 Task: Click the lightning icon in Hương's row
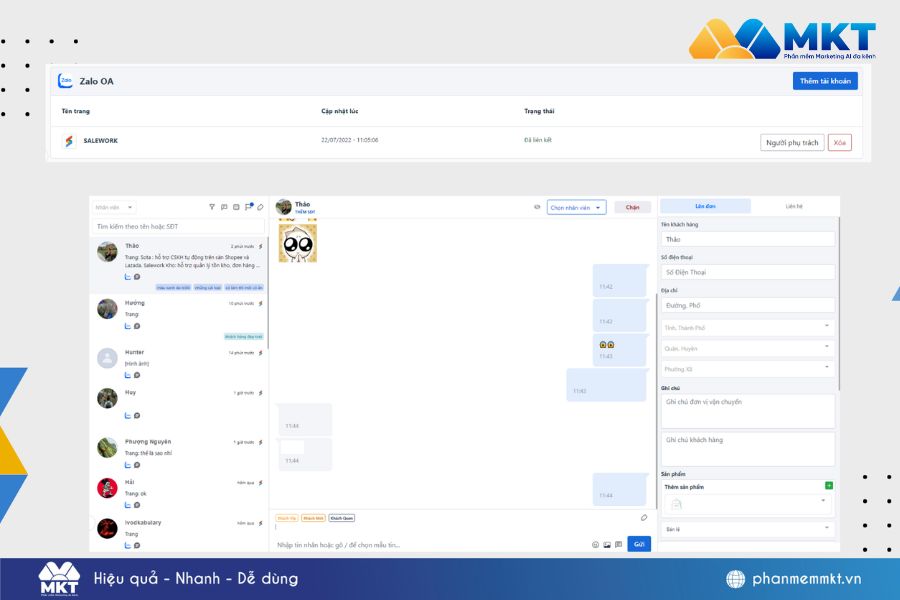[x=261, y=303]
